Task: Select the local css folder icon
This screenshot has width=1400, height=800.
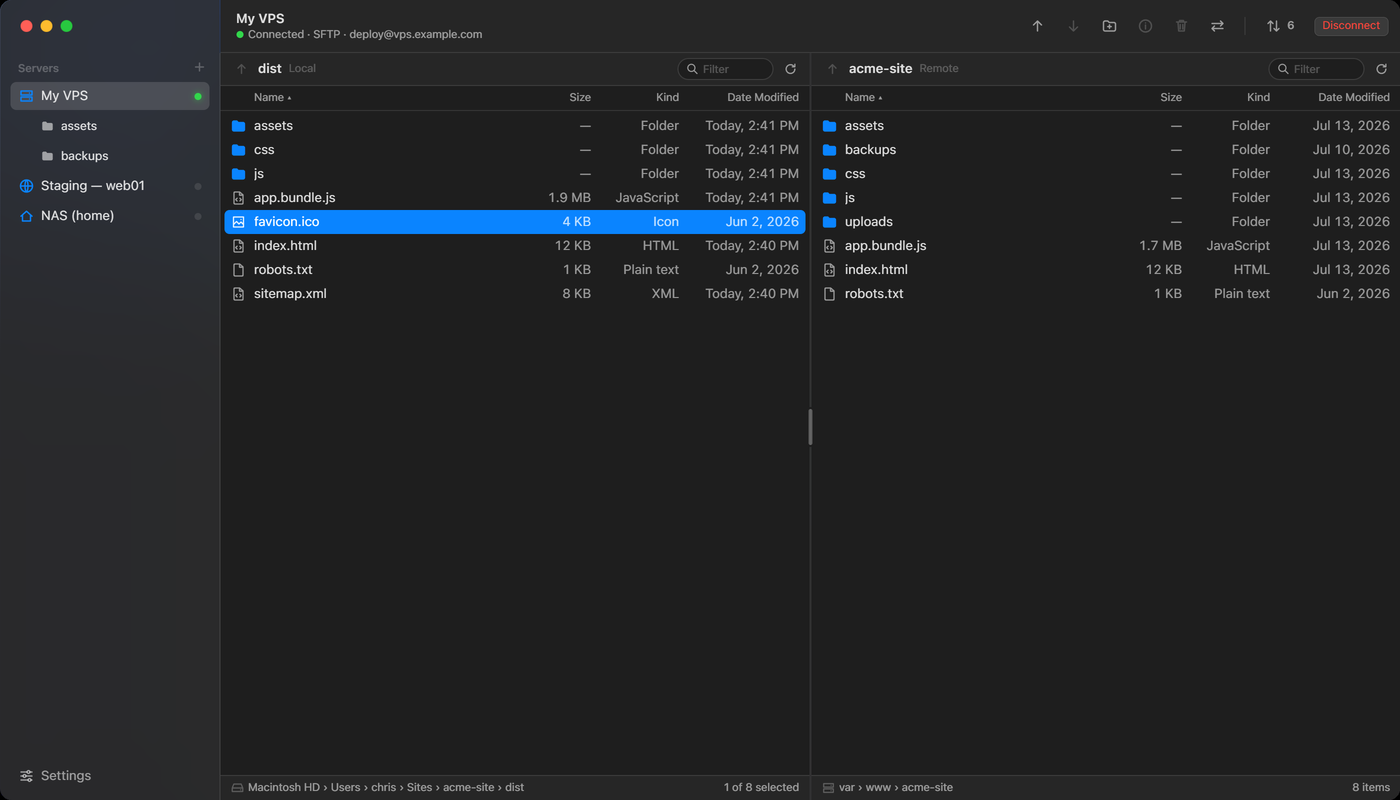Action: tap(238, 150)
